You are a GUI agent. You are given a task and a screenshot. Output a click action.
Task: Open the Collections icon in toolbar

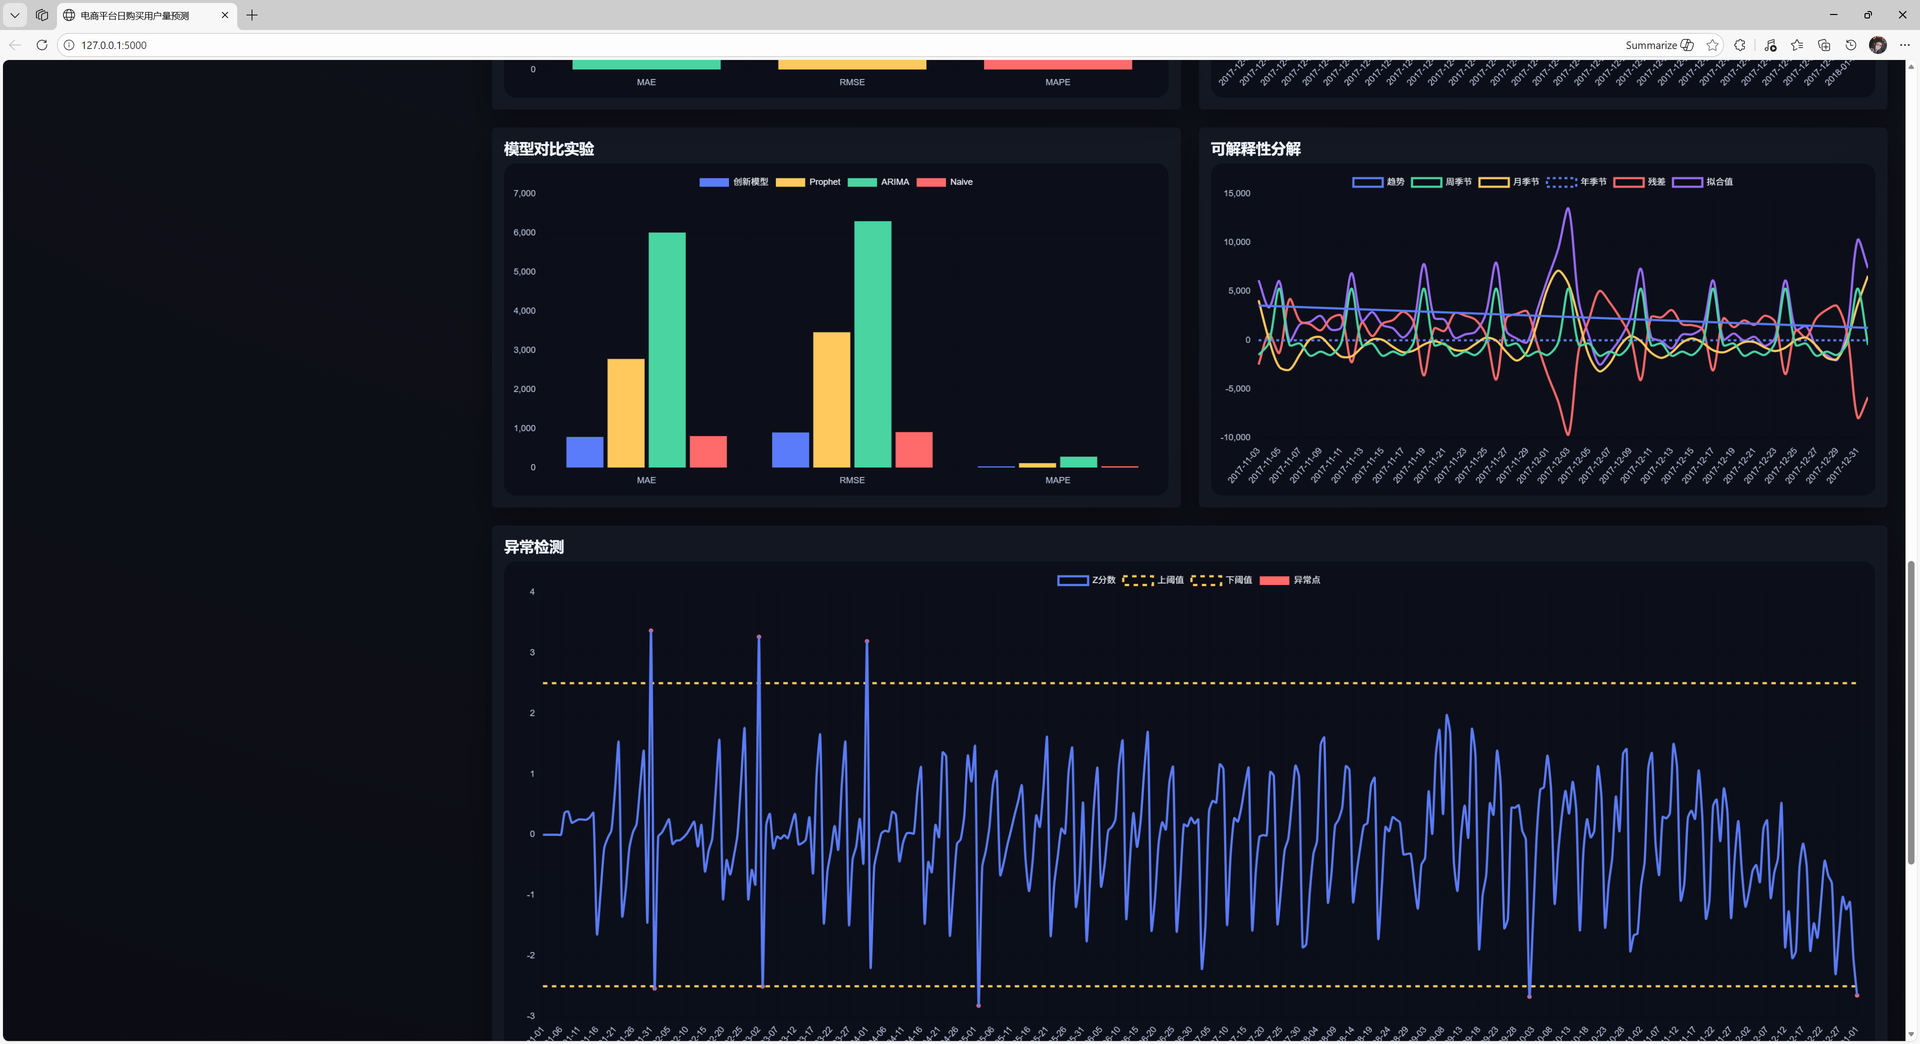coord(1824,45)
